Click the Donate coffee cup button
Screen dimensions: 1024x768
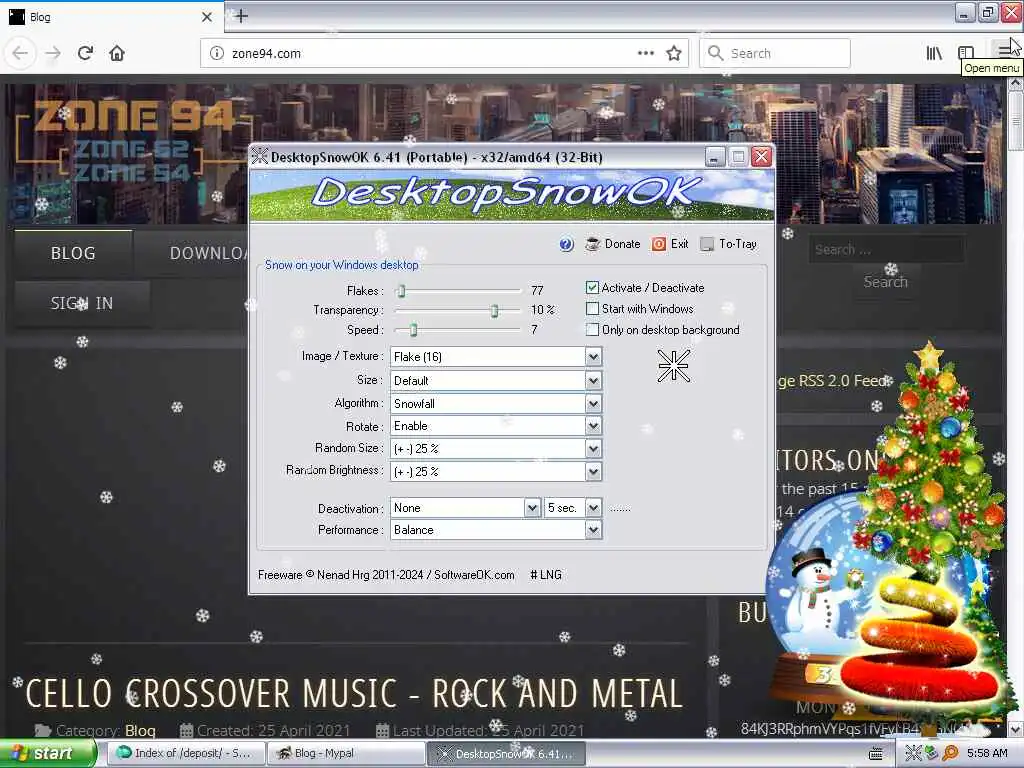613,244
